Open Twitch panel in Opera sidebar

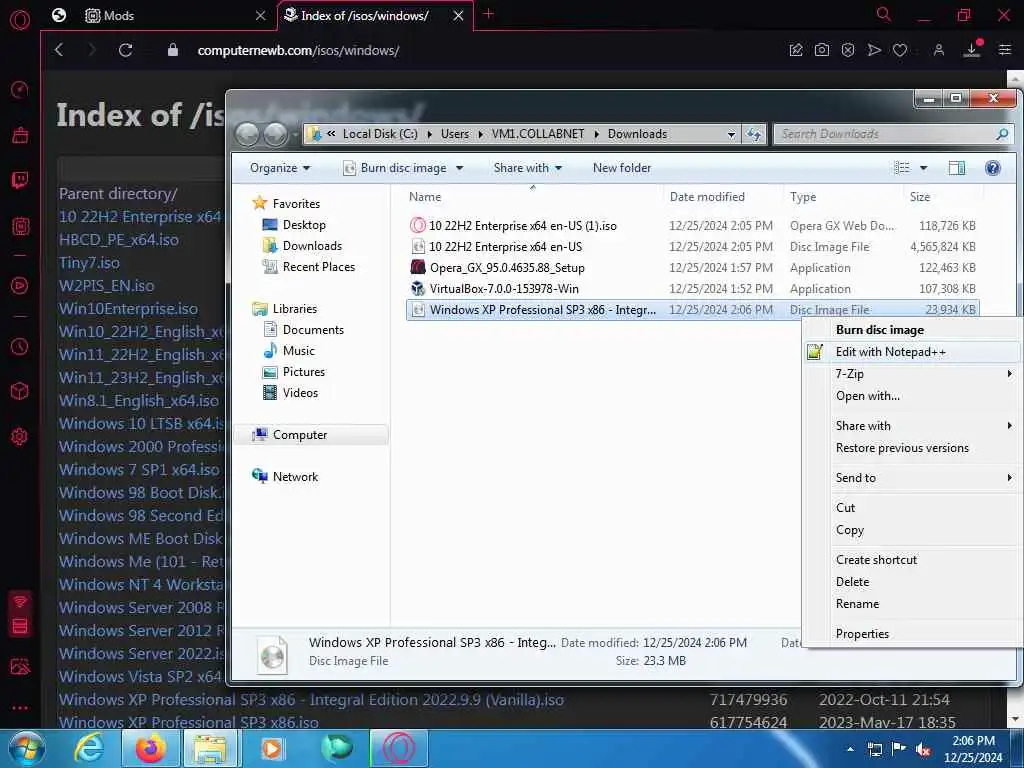20,181
